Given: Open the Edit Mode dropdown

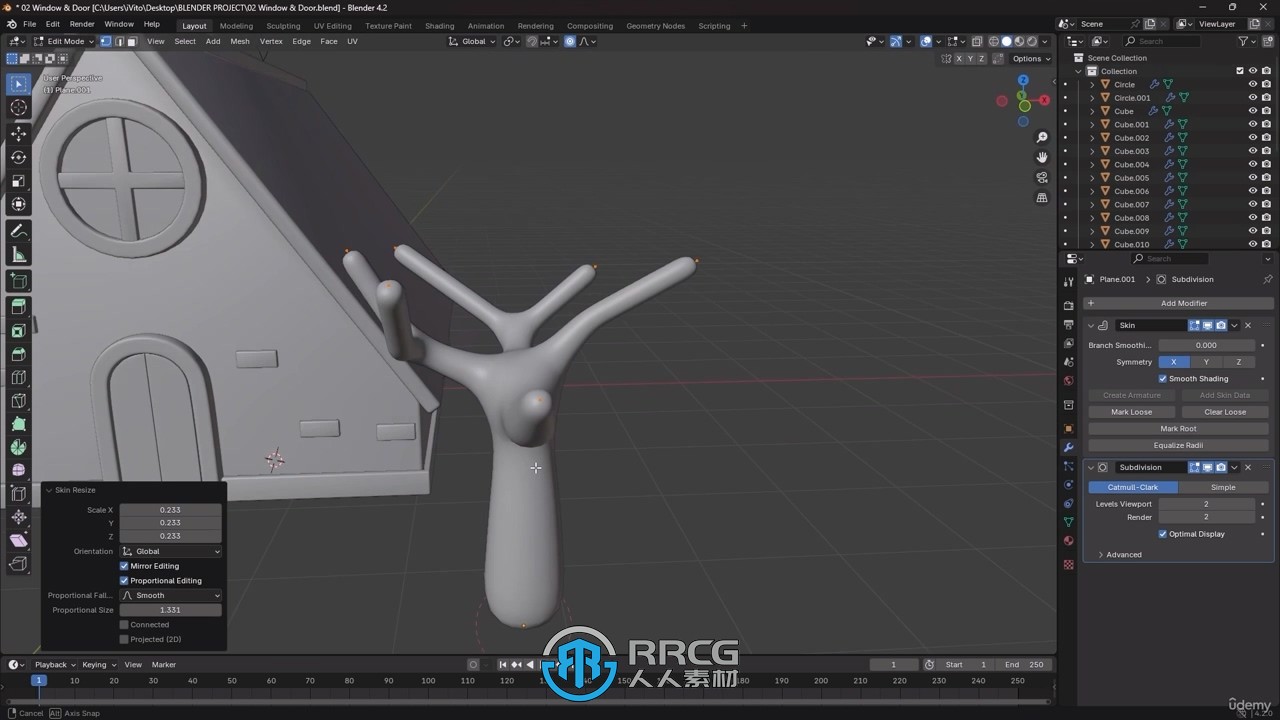Looking at the screenshot, I should (63, 41).
